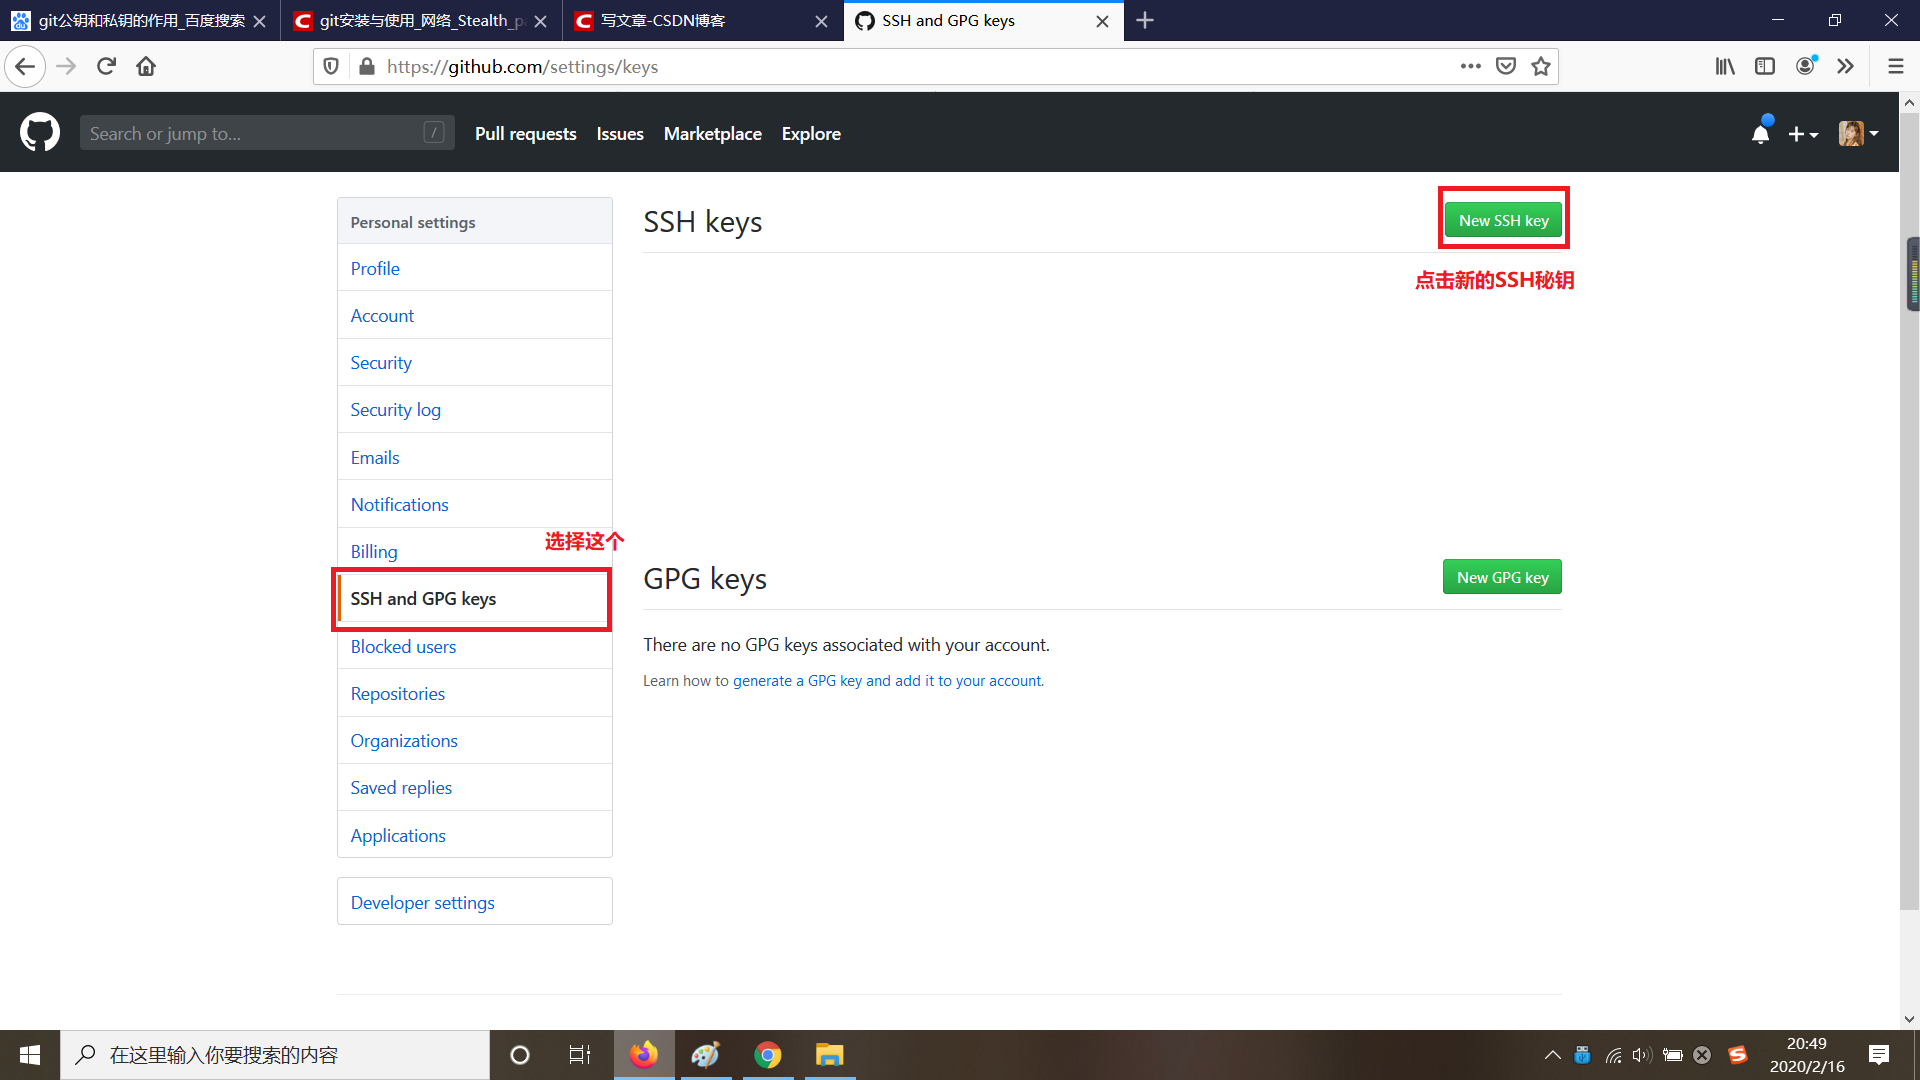Open Applications settings
The width and height of the screenshot is (1920, 1080).
click(x=475, y=835)
